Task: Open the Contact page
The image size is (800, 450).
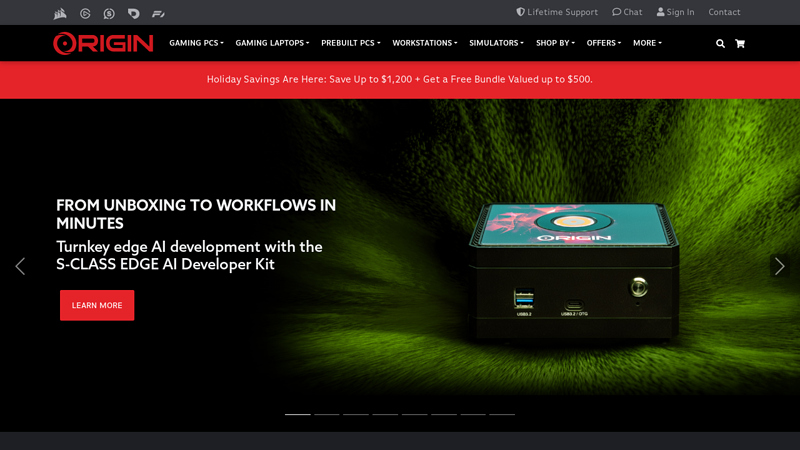Action: pos(724,12)
